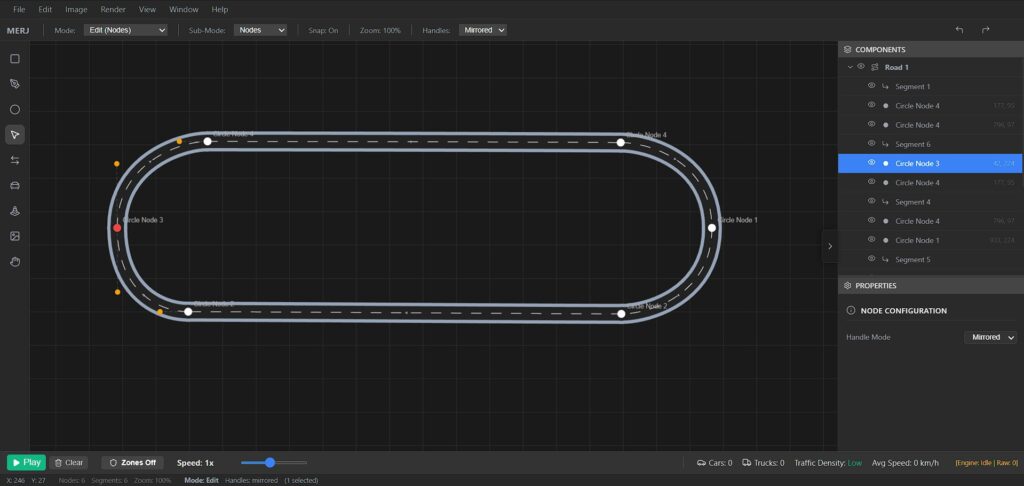Click the cars icon in bottom bar
This screenshot has width=1024, height=486.
click(701, 463)
